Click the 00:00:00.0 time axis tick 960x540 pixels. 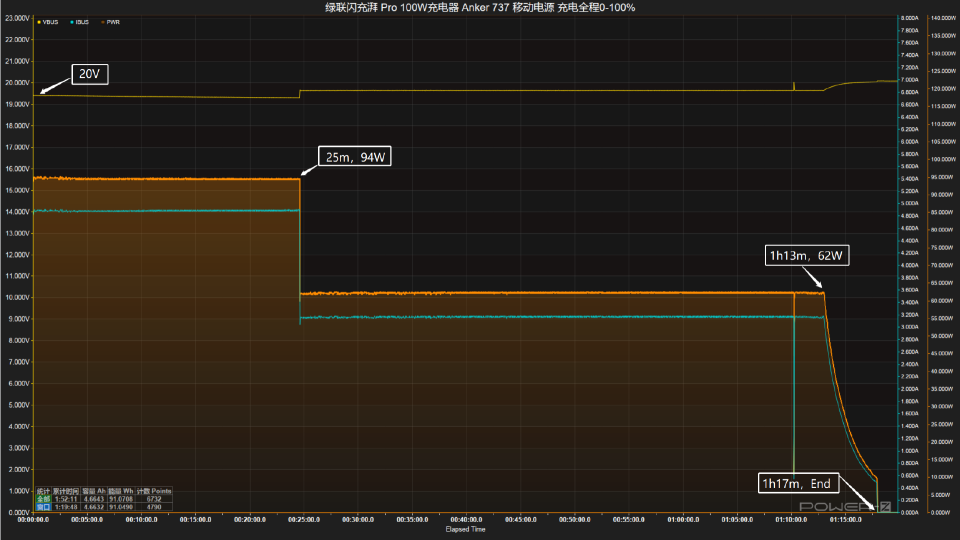tap(33, 520)
